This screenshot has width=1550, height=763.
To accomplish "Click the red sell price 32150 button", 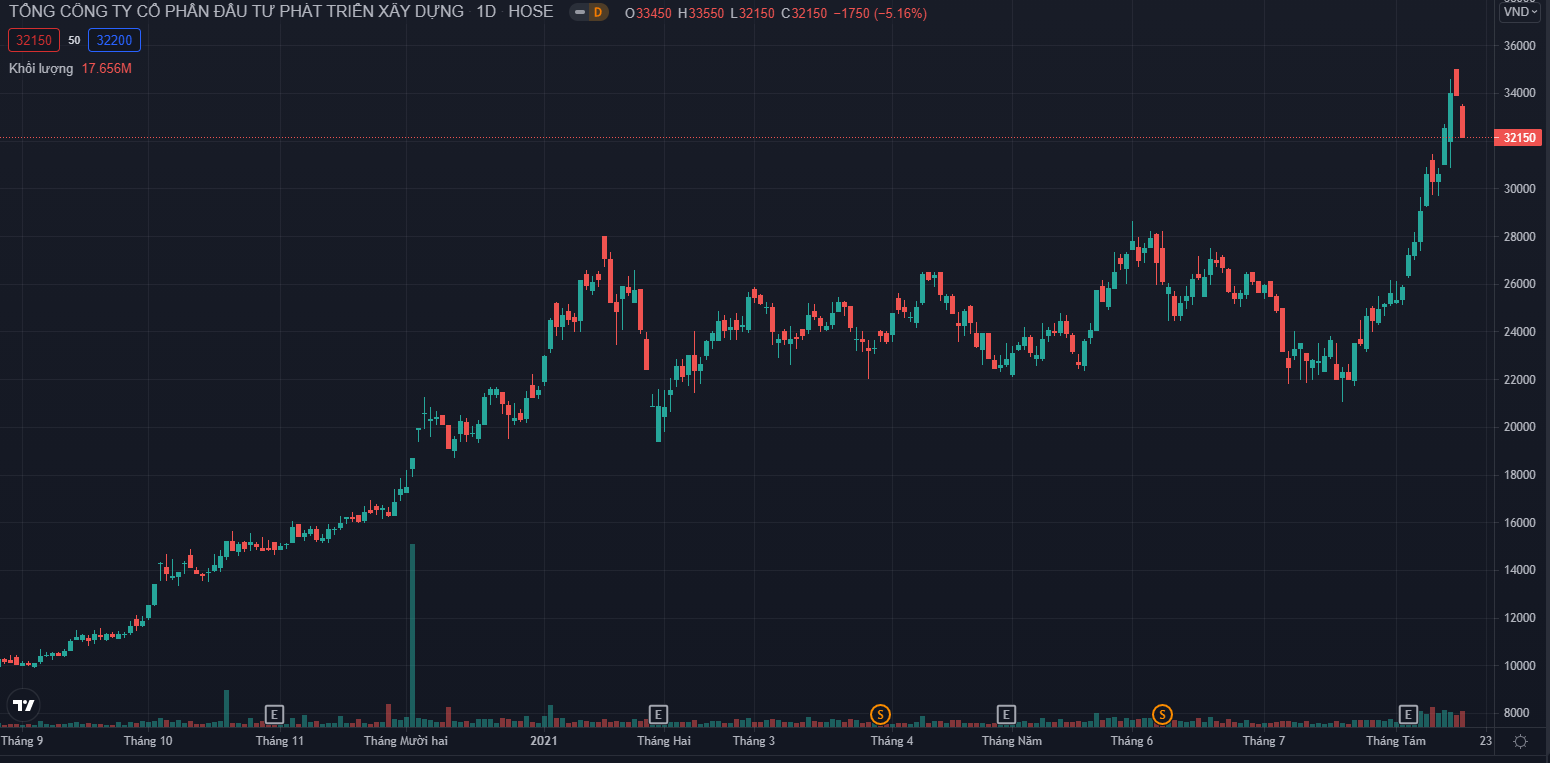I will click(x=34, y=40).
